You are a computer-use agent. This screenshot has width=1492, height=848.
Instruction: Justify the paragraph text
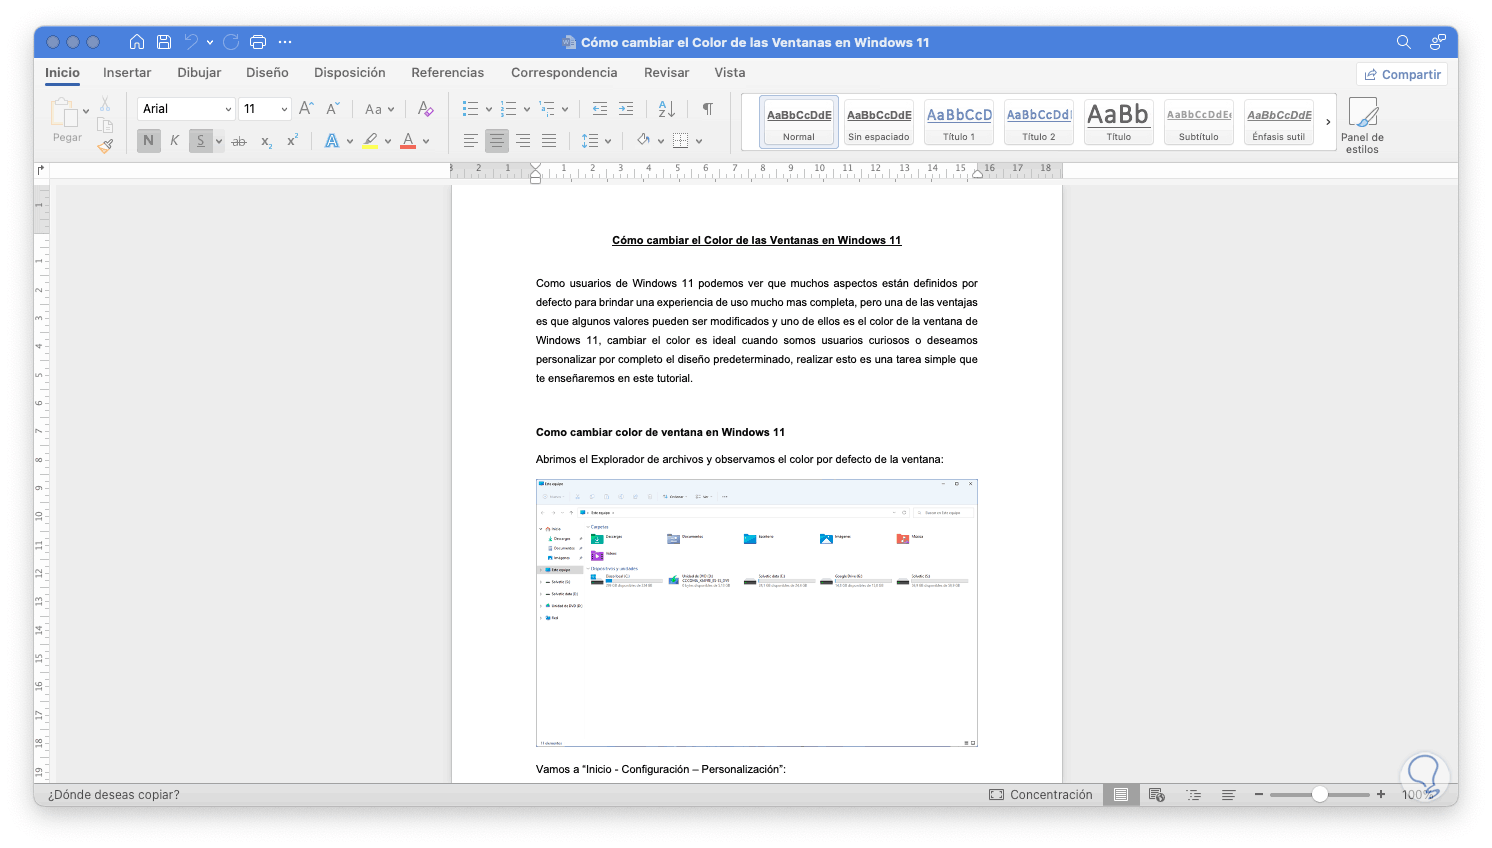[549, 141]
